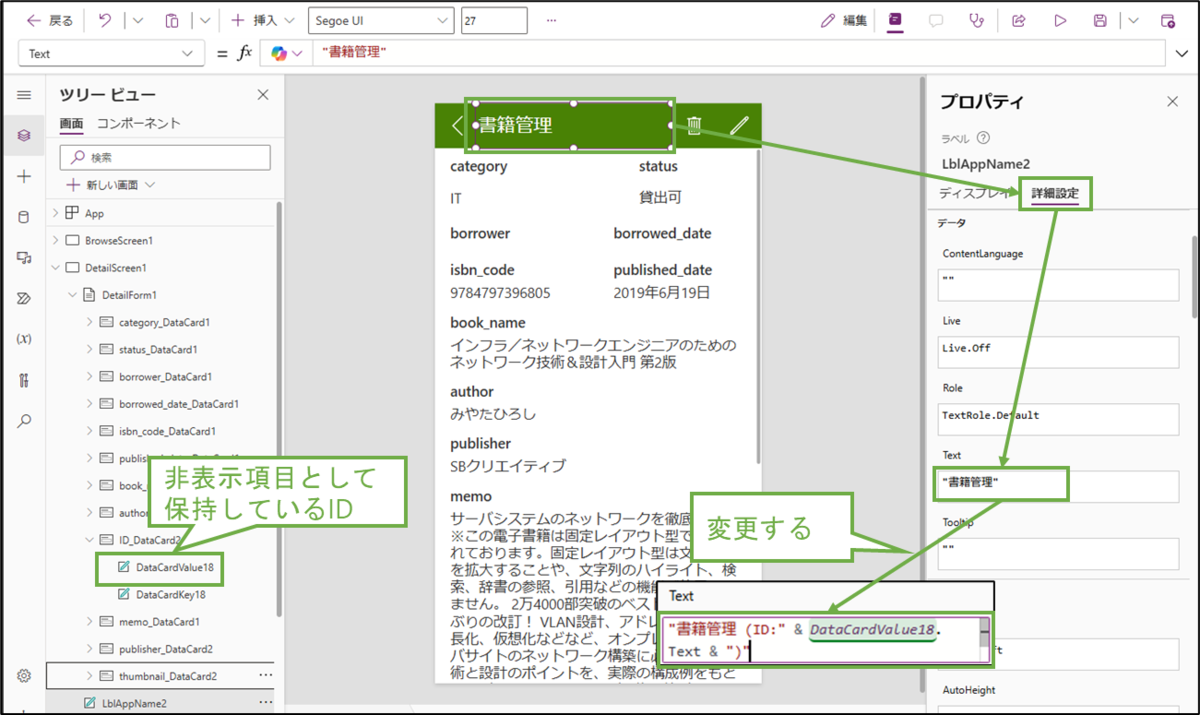The width and height of the screenshot is (1200, 715).
Task: Open the Segoe UI font dropdown
Action: pos(380,20)
